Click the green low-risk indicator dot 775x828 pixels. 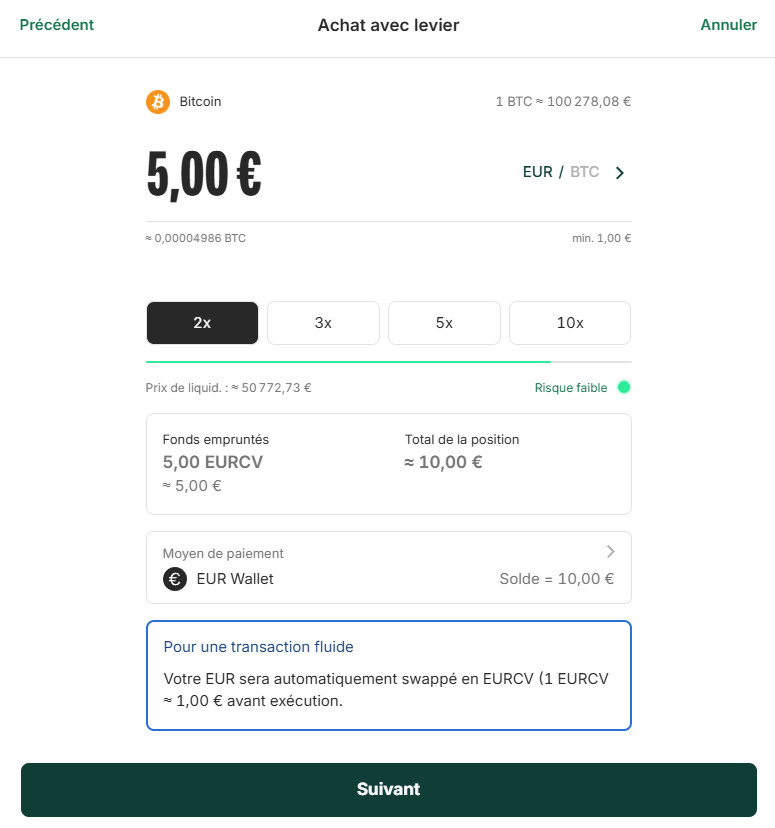click(x=622, y=387)
